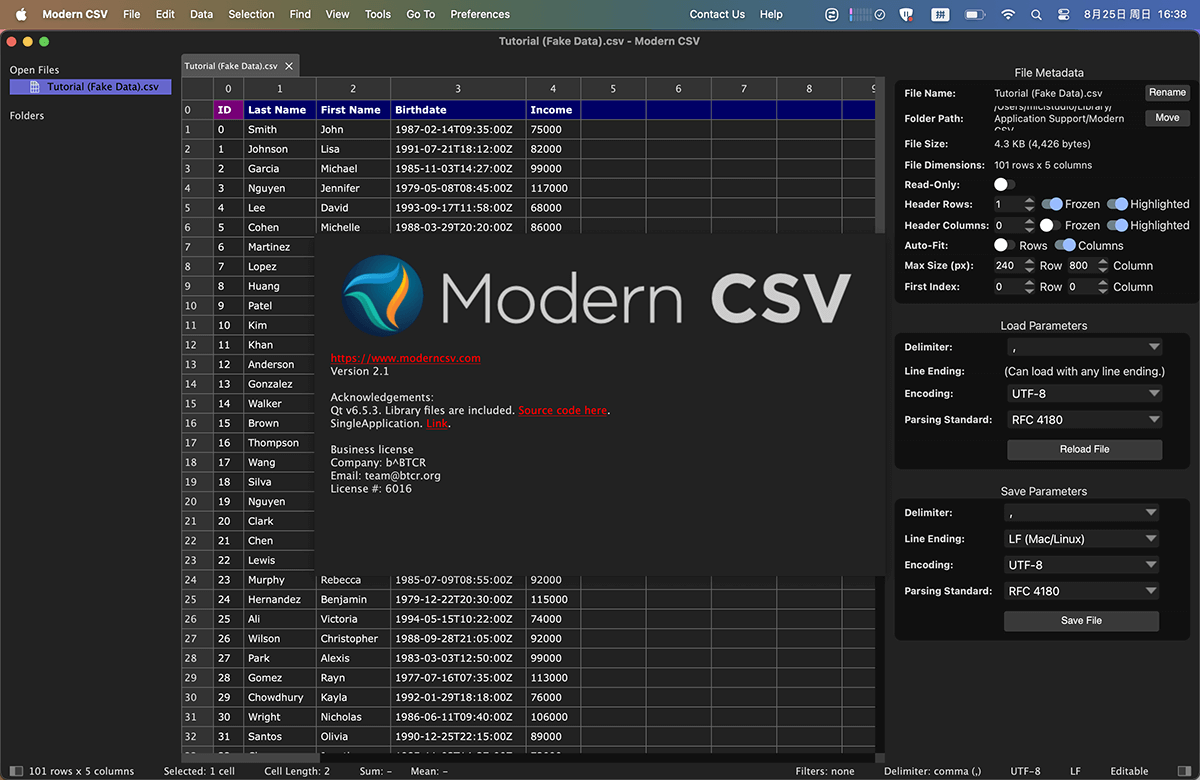Click the Max Size Row value field 240

tap(1008, 266)
